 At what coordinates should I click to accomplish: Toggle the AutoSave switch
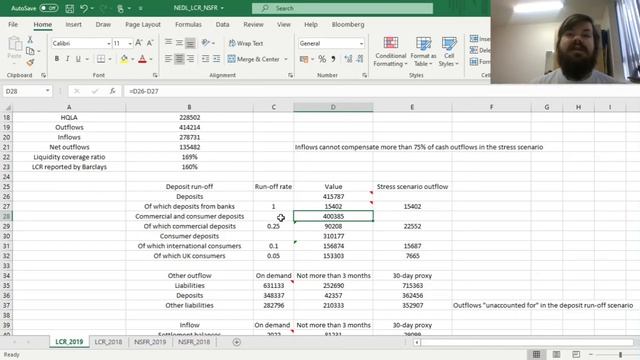[49, 8]
